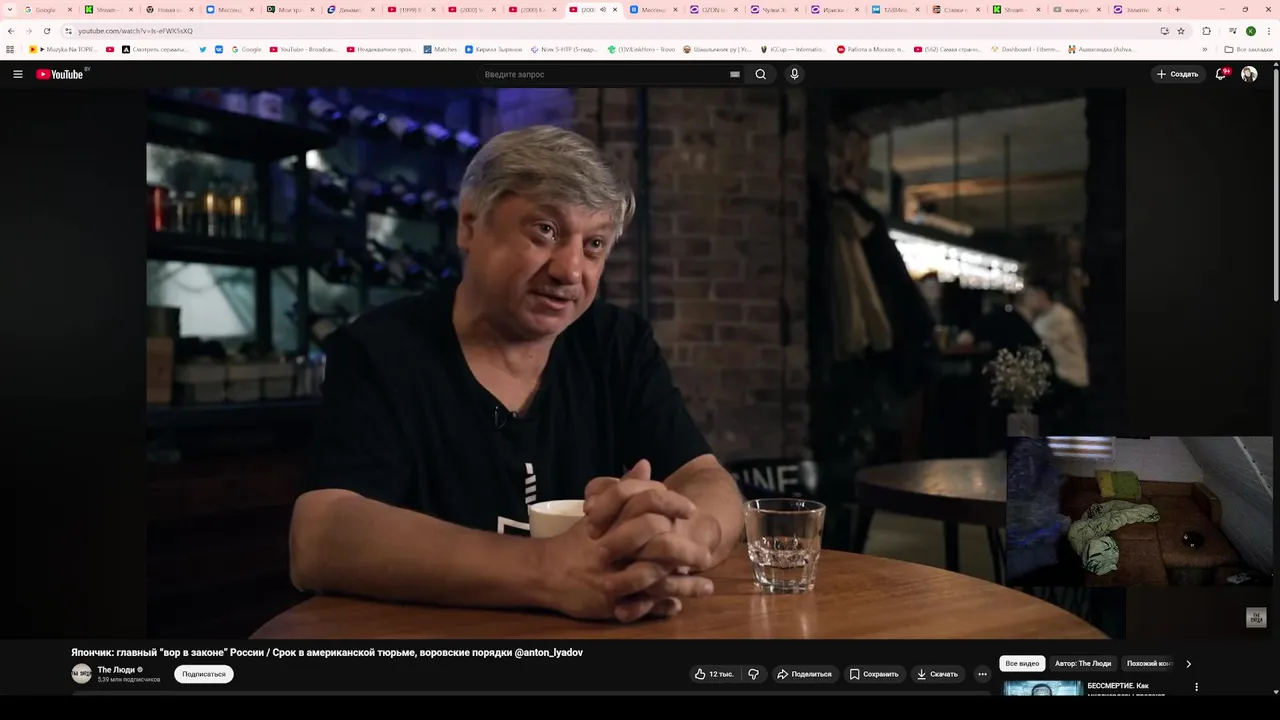Click the Скачать download button
The width and height of the screenshot is (1280, 720).
click(938, 674)
